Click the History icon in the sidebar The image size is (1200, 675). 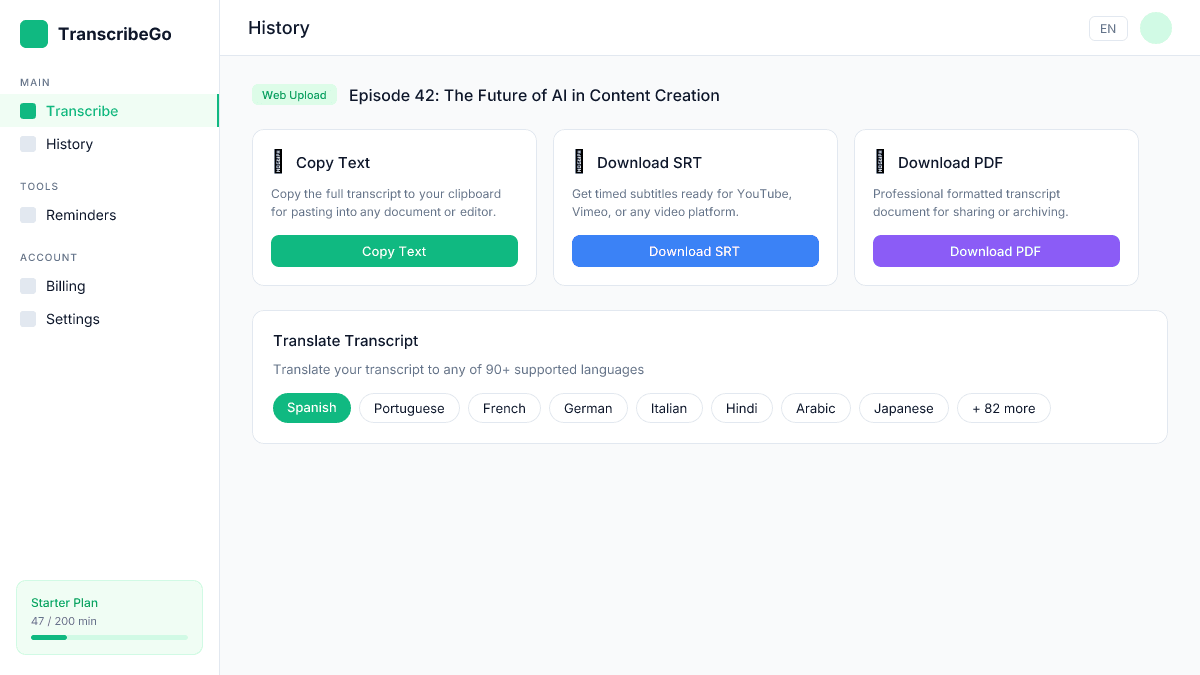(x=28, y=144)
